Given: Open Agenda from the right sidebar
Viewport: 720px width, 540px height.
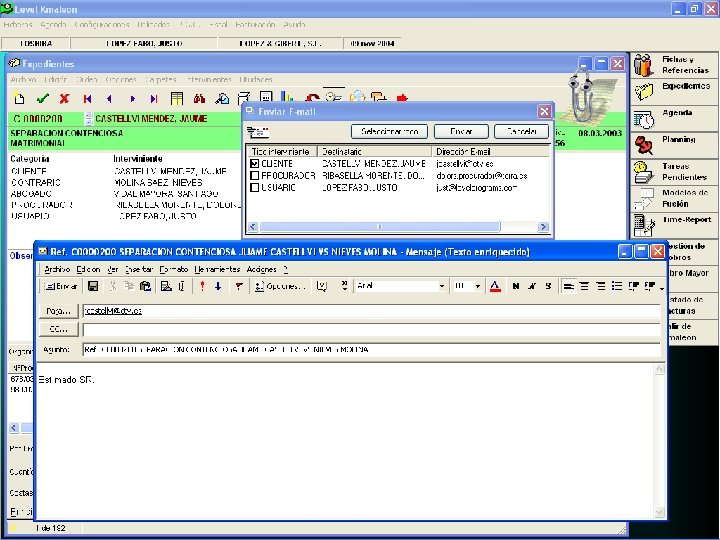Looking at the screenshot, I should (x=673, y=118).
